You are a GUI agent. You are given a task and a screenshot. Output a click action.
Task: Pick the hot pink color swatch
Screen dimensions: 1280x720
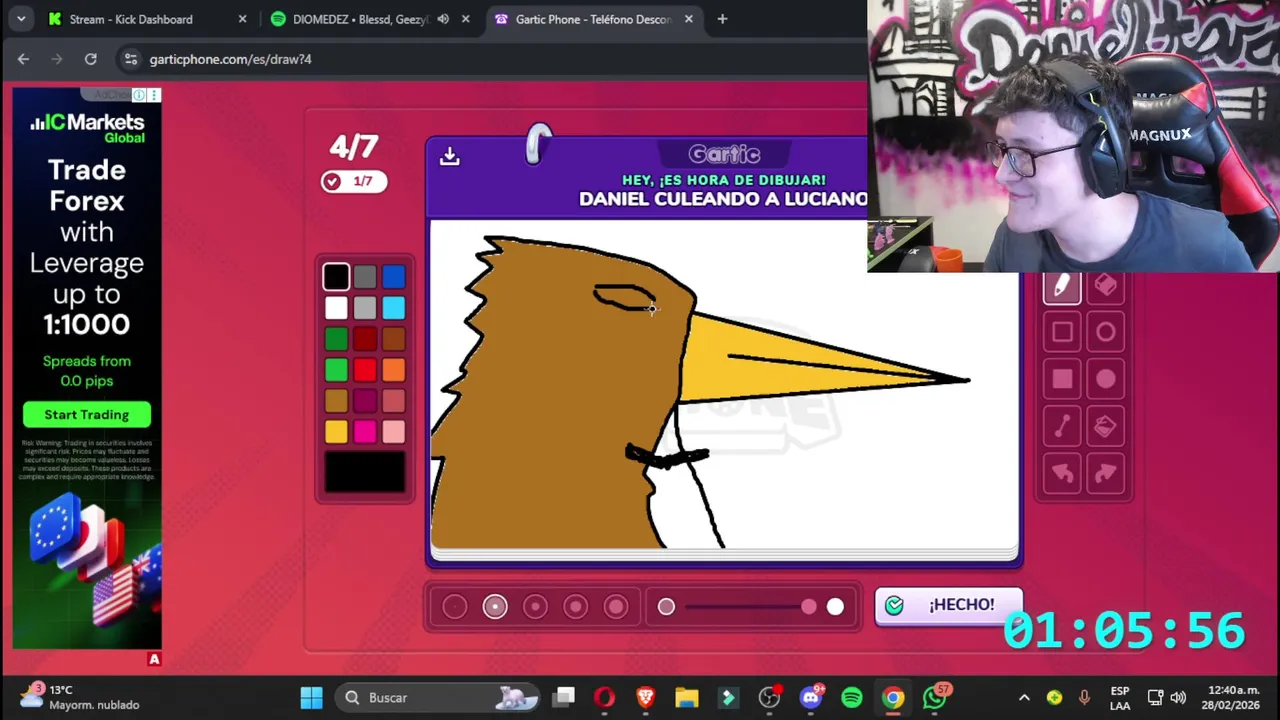click(x=365, y=432)
